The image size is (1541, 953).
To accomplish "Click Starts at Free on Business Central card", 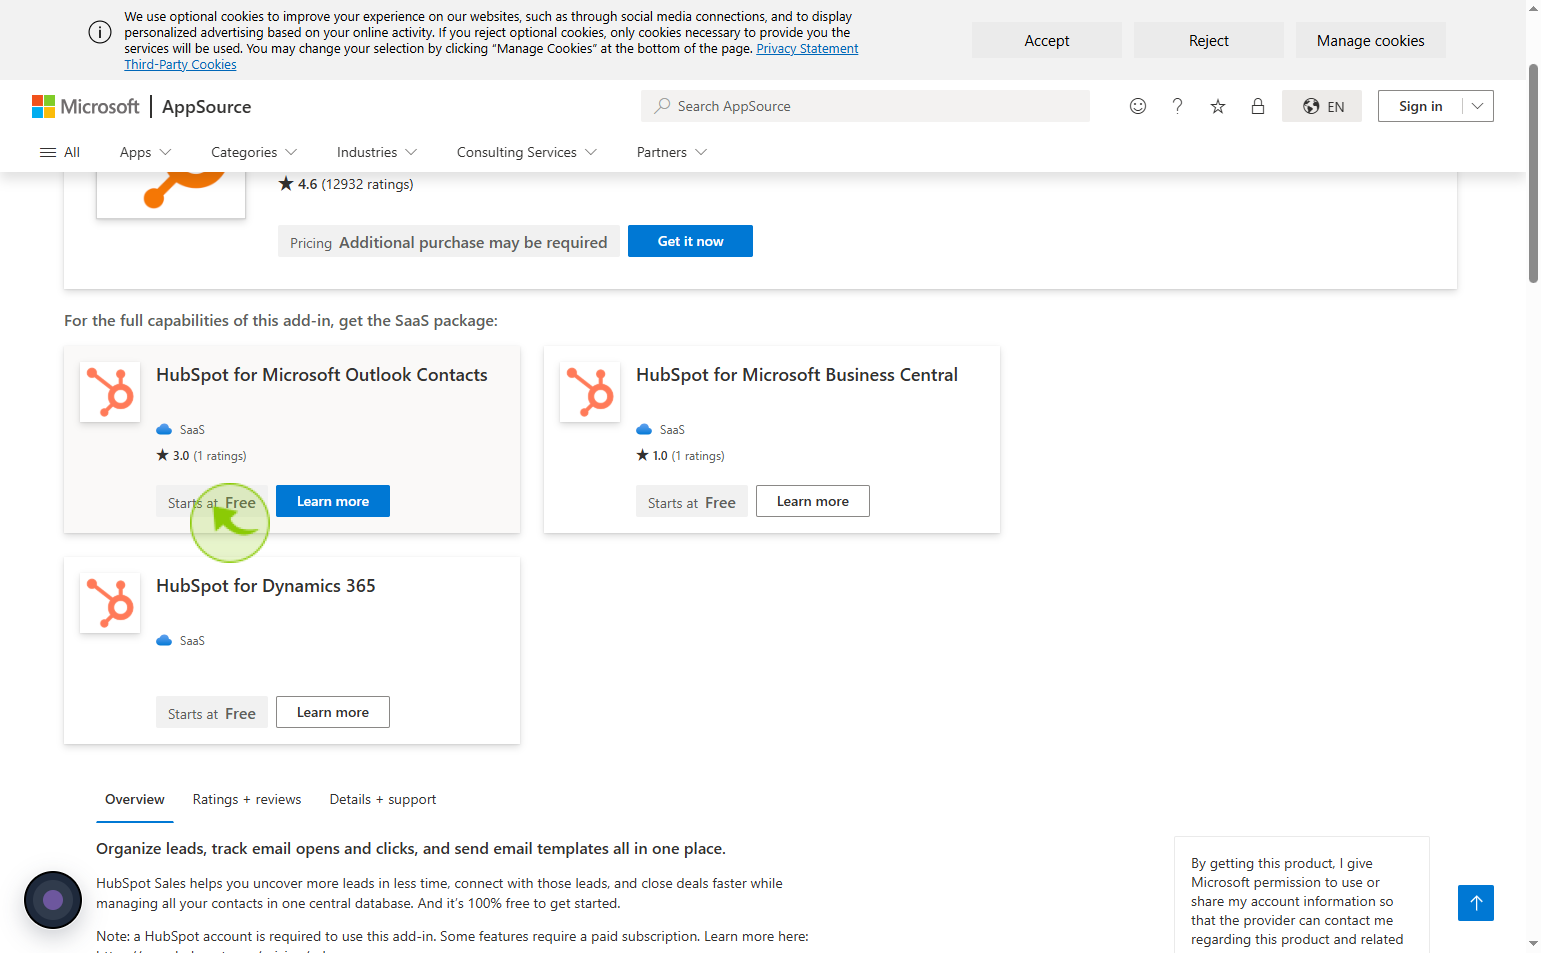I will pyautogui.click(x=692, y=502).
